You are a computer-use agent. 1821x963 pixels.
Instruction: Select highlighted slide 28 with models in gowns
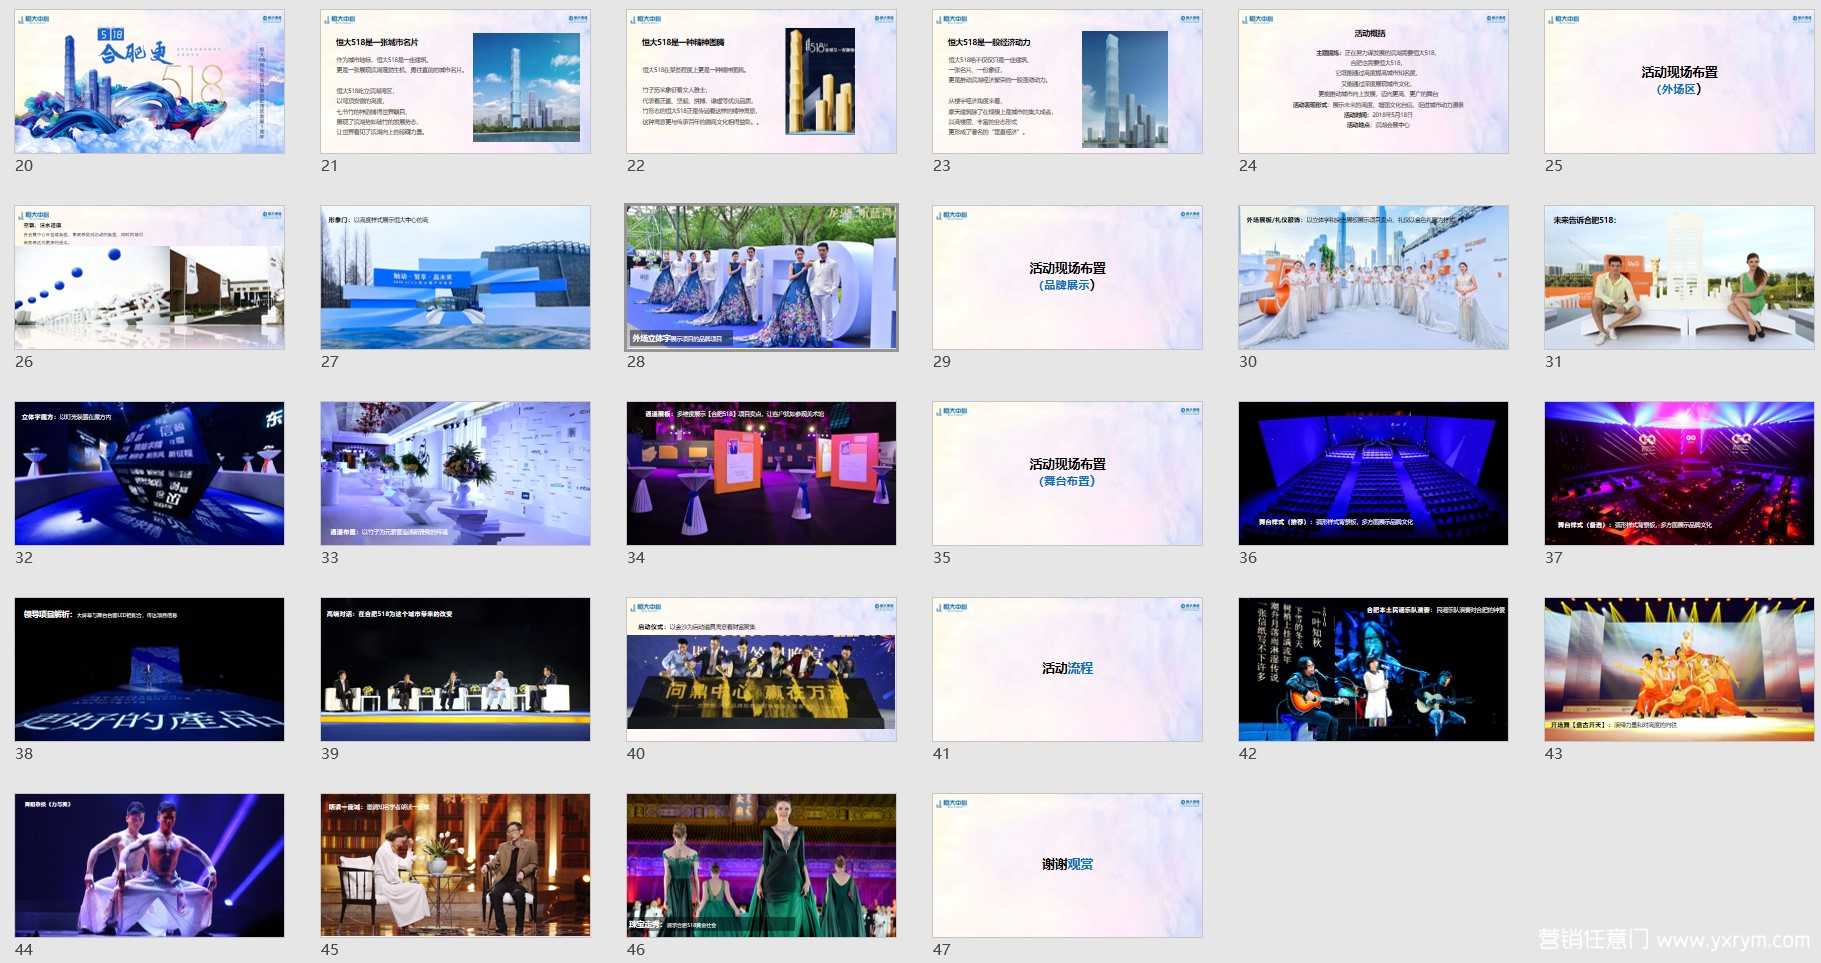click(762, 278)
